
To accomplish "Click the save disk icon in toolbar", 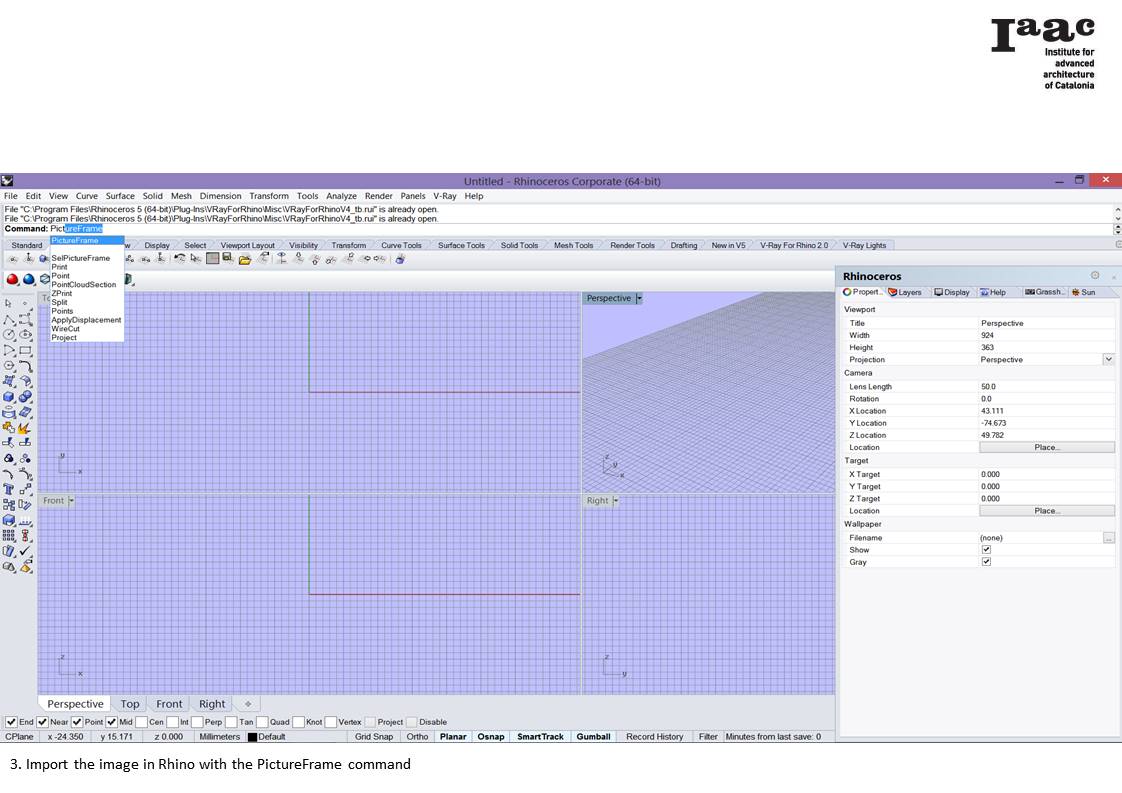I will pyautogui.click(x=229, y=259).
